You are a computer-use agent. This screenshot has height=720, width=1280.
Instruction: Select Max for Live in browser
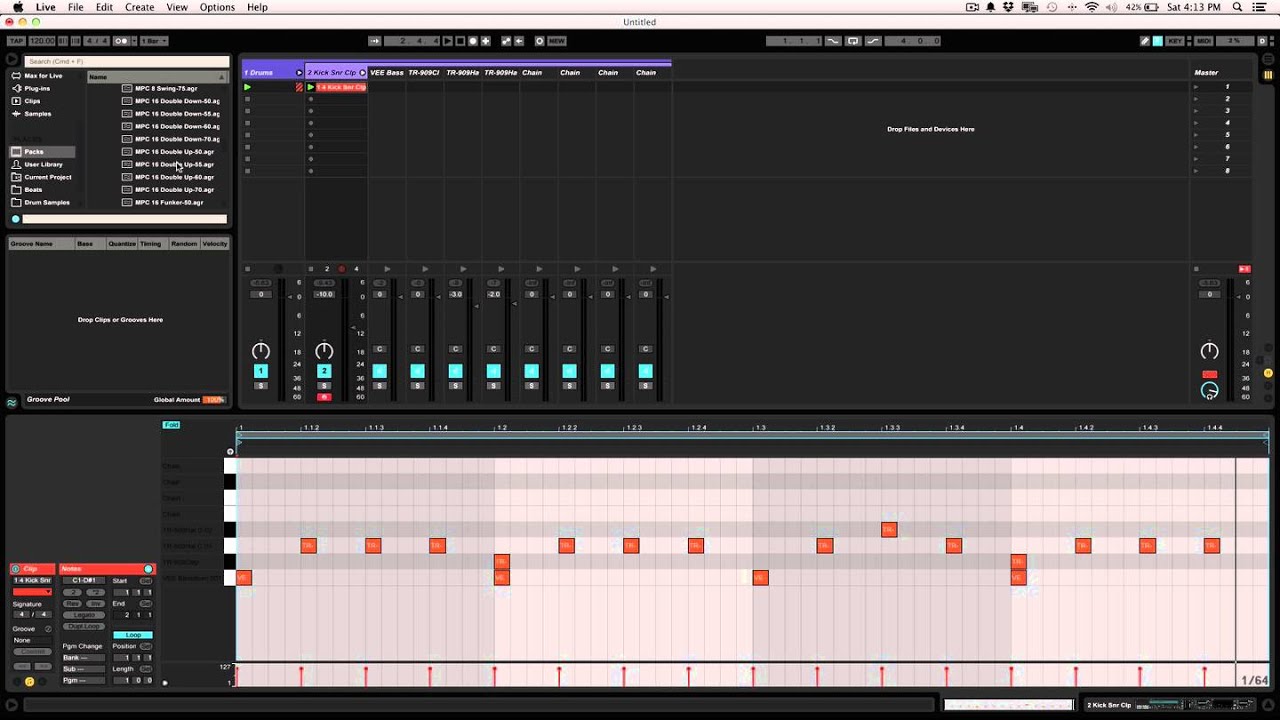(43, 76)
